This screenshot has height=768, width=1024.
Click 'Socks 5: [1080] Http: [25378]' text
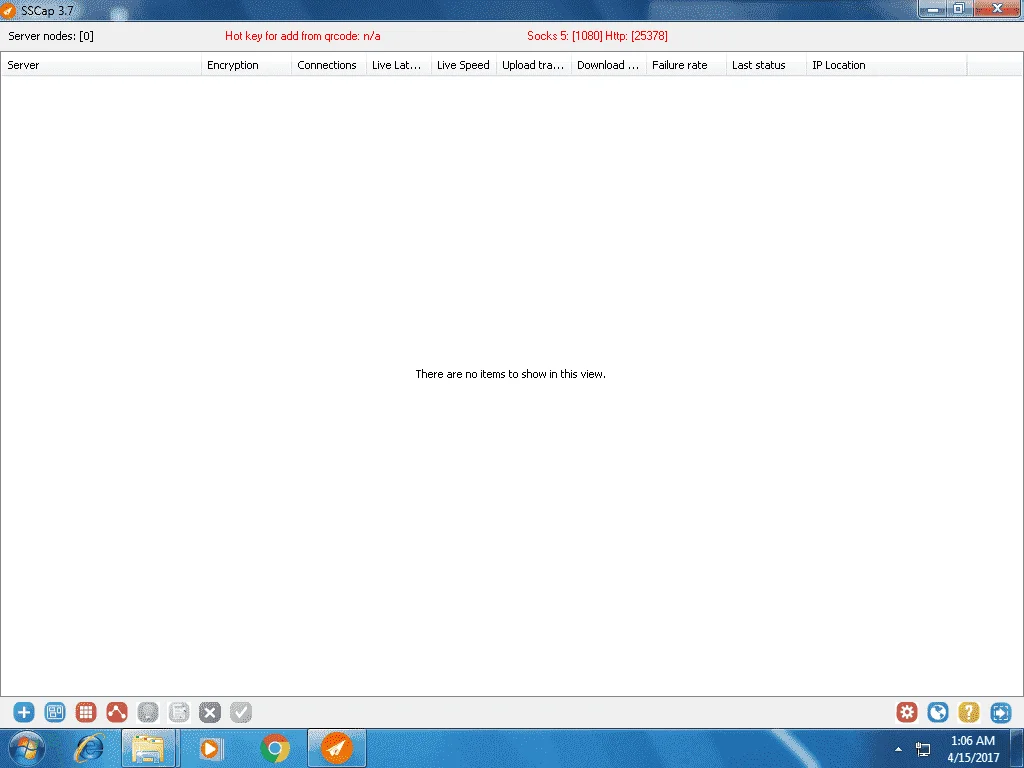(597, 36)
